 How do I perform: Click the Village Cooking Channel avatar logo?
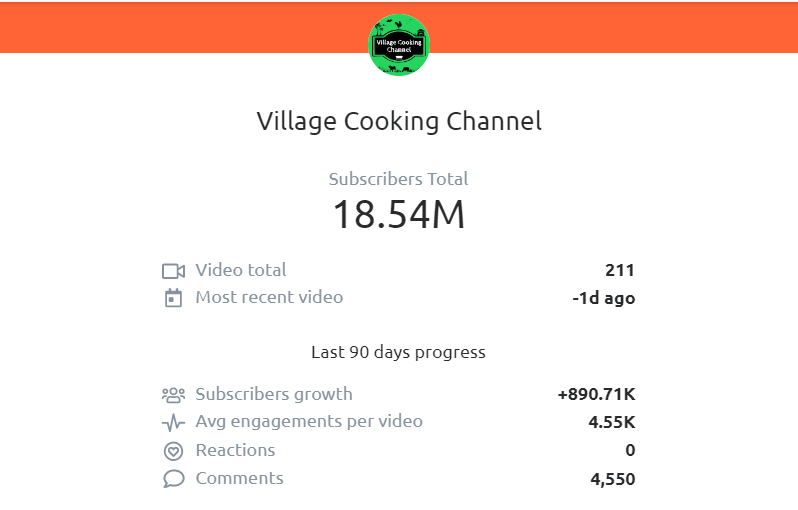tap(399, 45)
